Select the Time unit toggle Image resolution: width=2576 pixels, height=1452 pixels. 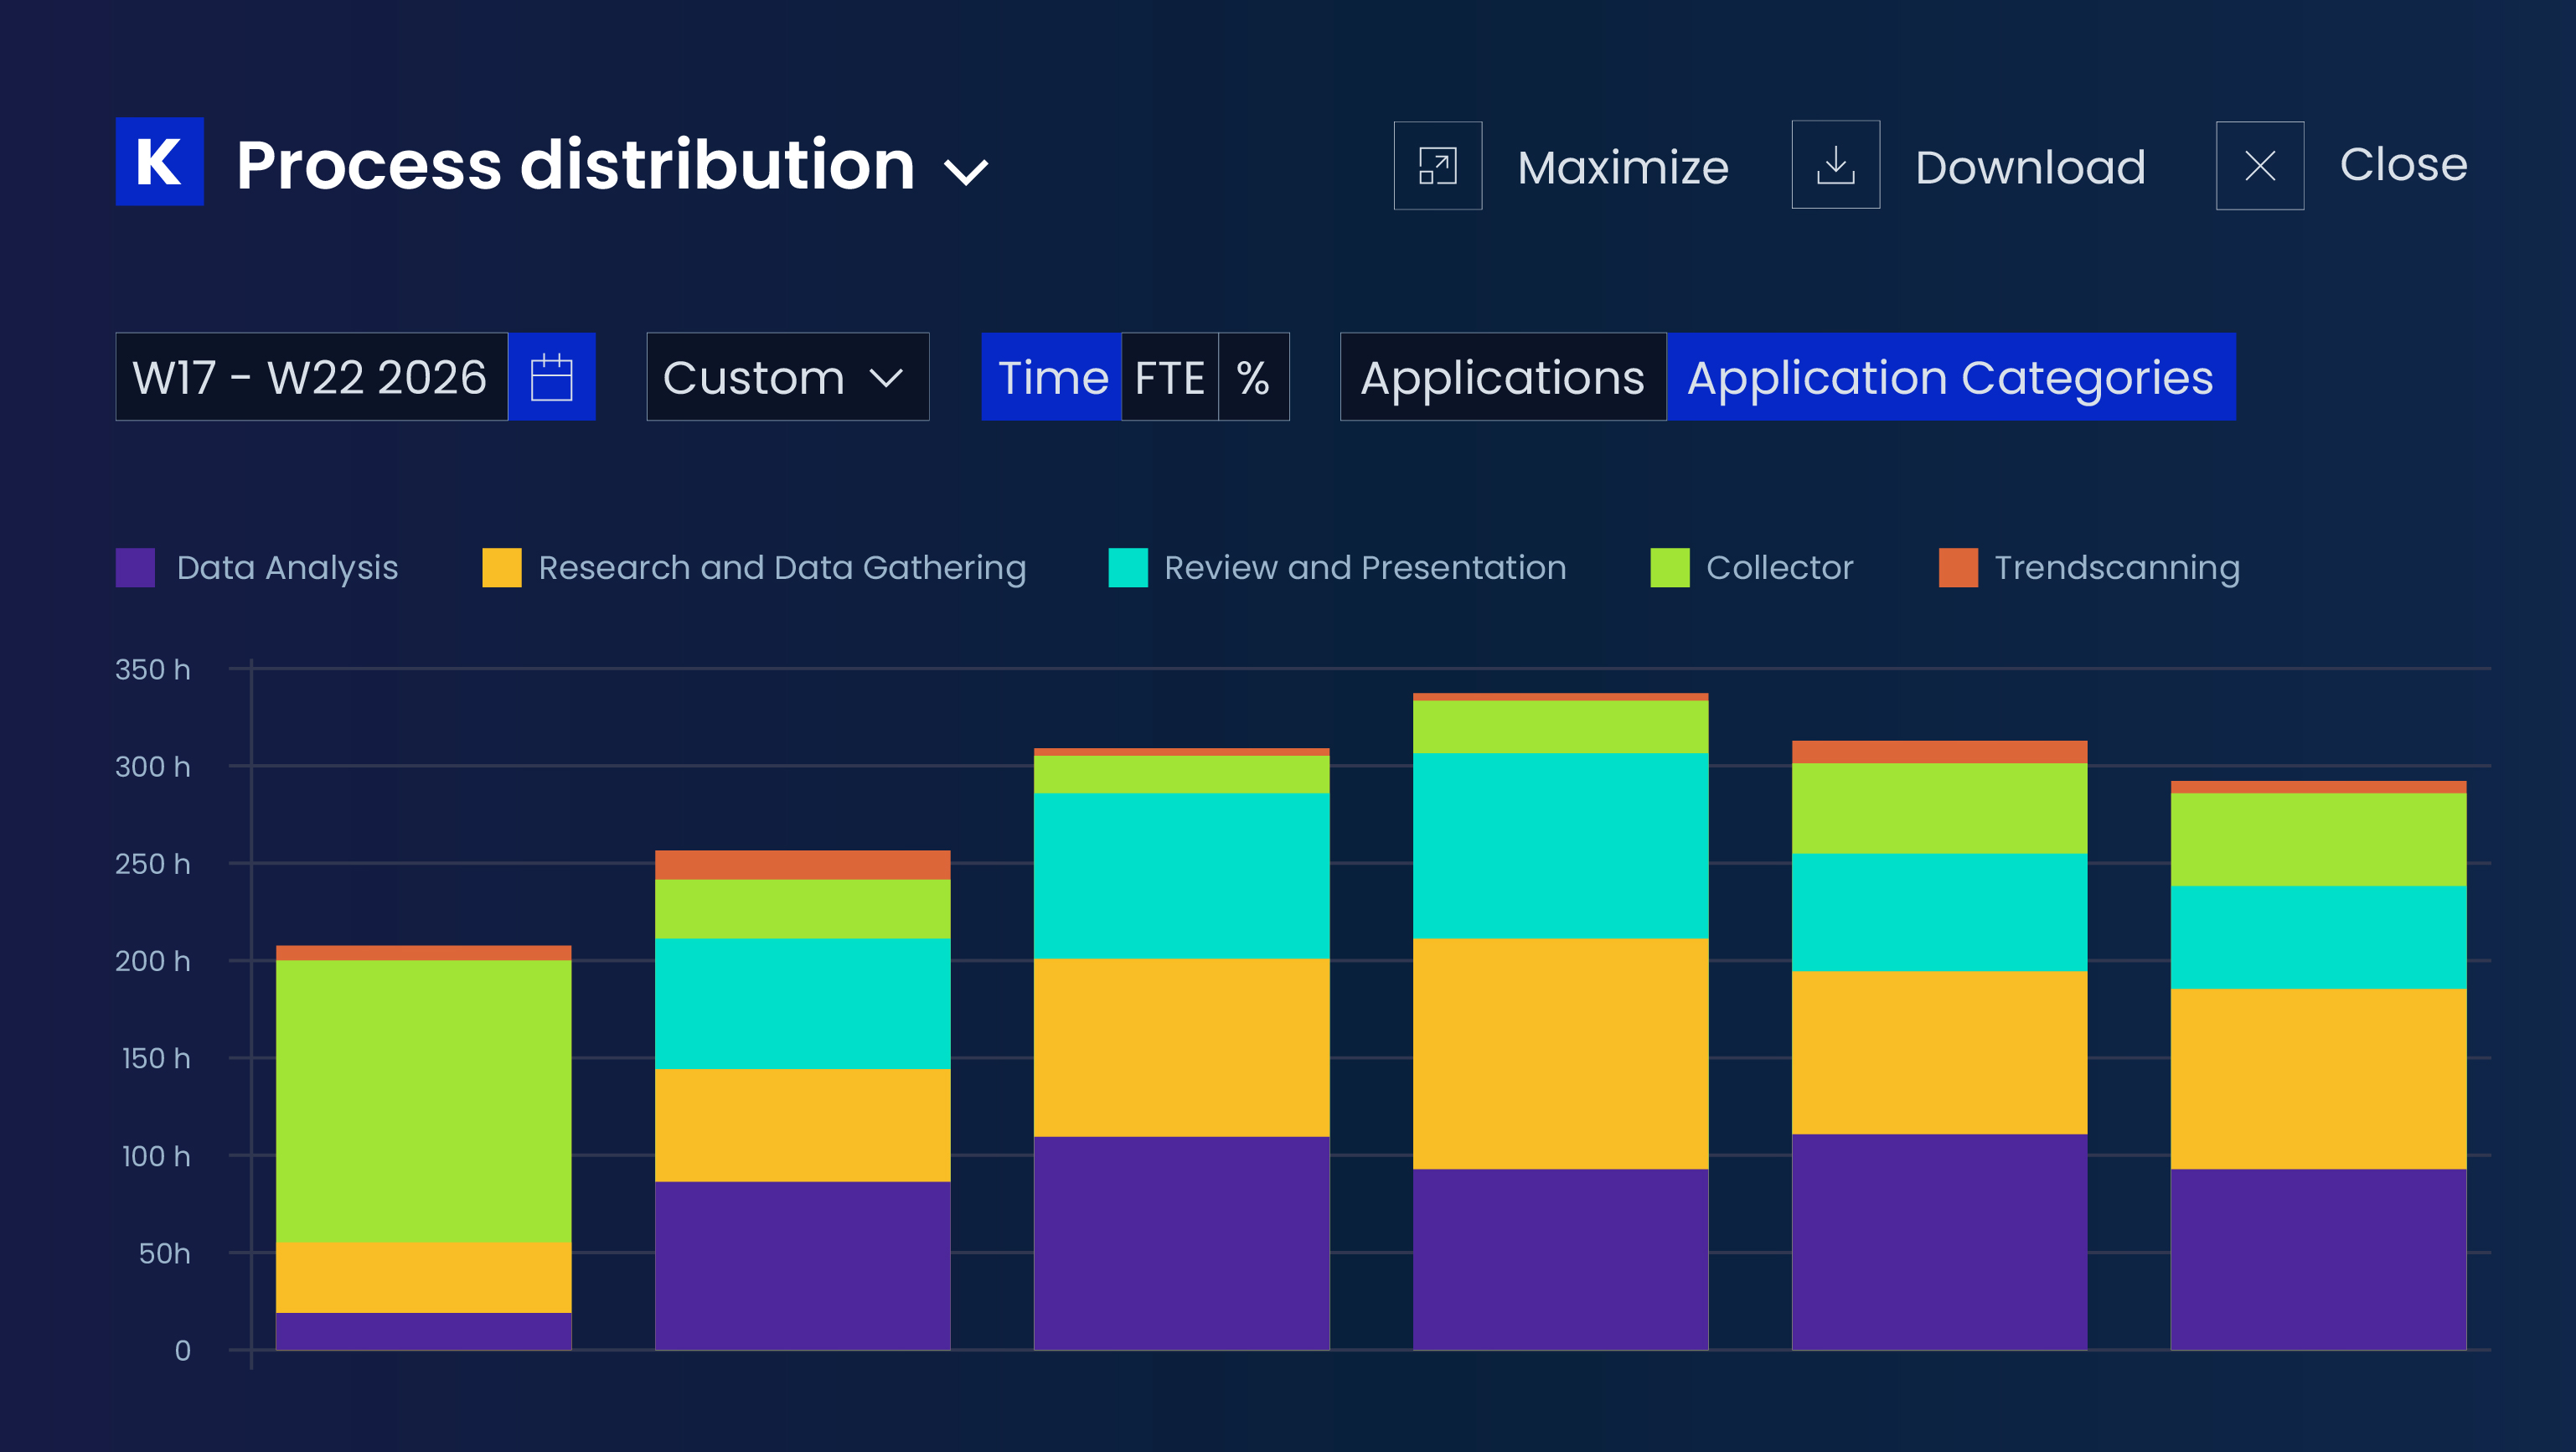click(x=1051, y=377)
